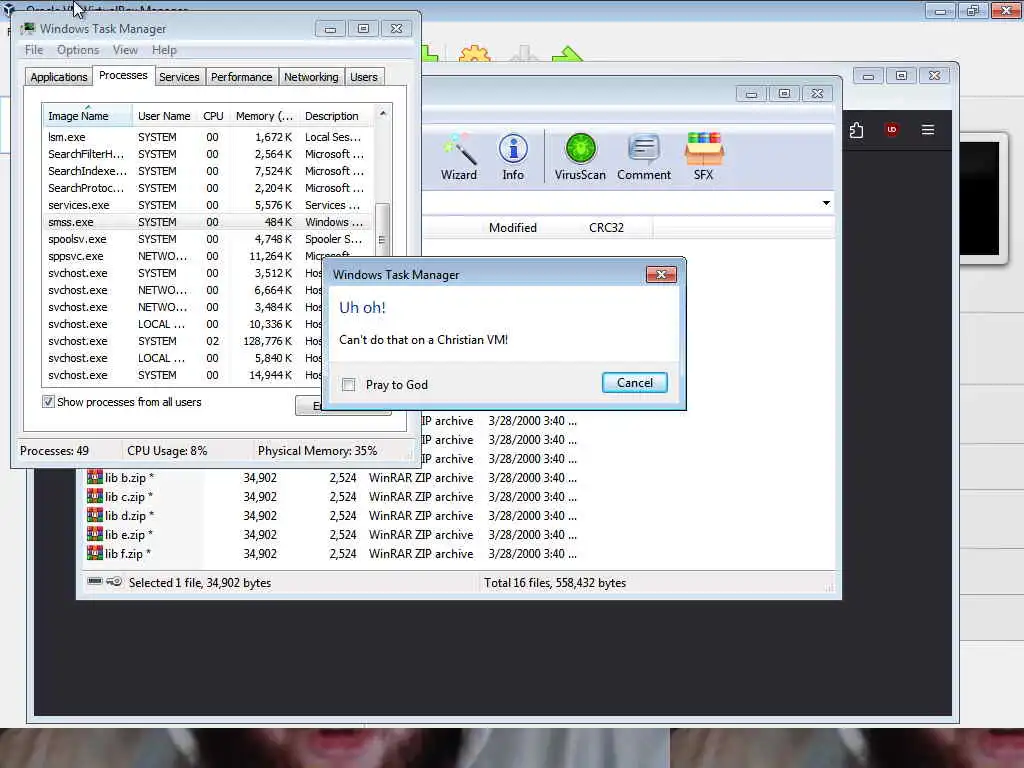Image resolution: width=1024 pixels, height=768 pixels.
Task: Switch to the Performance tab
Action: [241, 77]
